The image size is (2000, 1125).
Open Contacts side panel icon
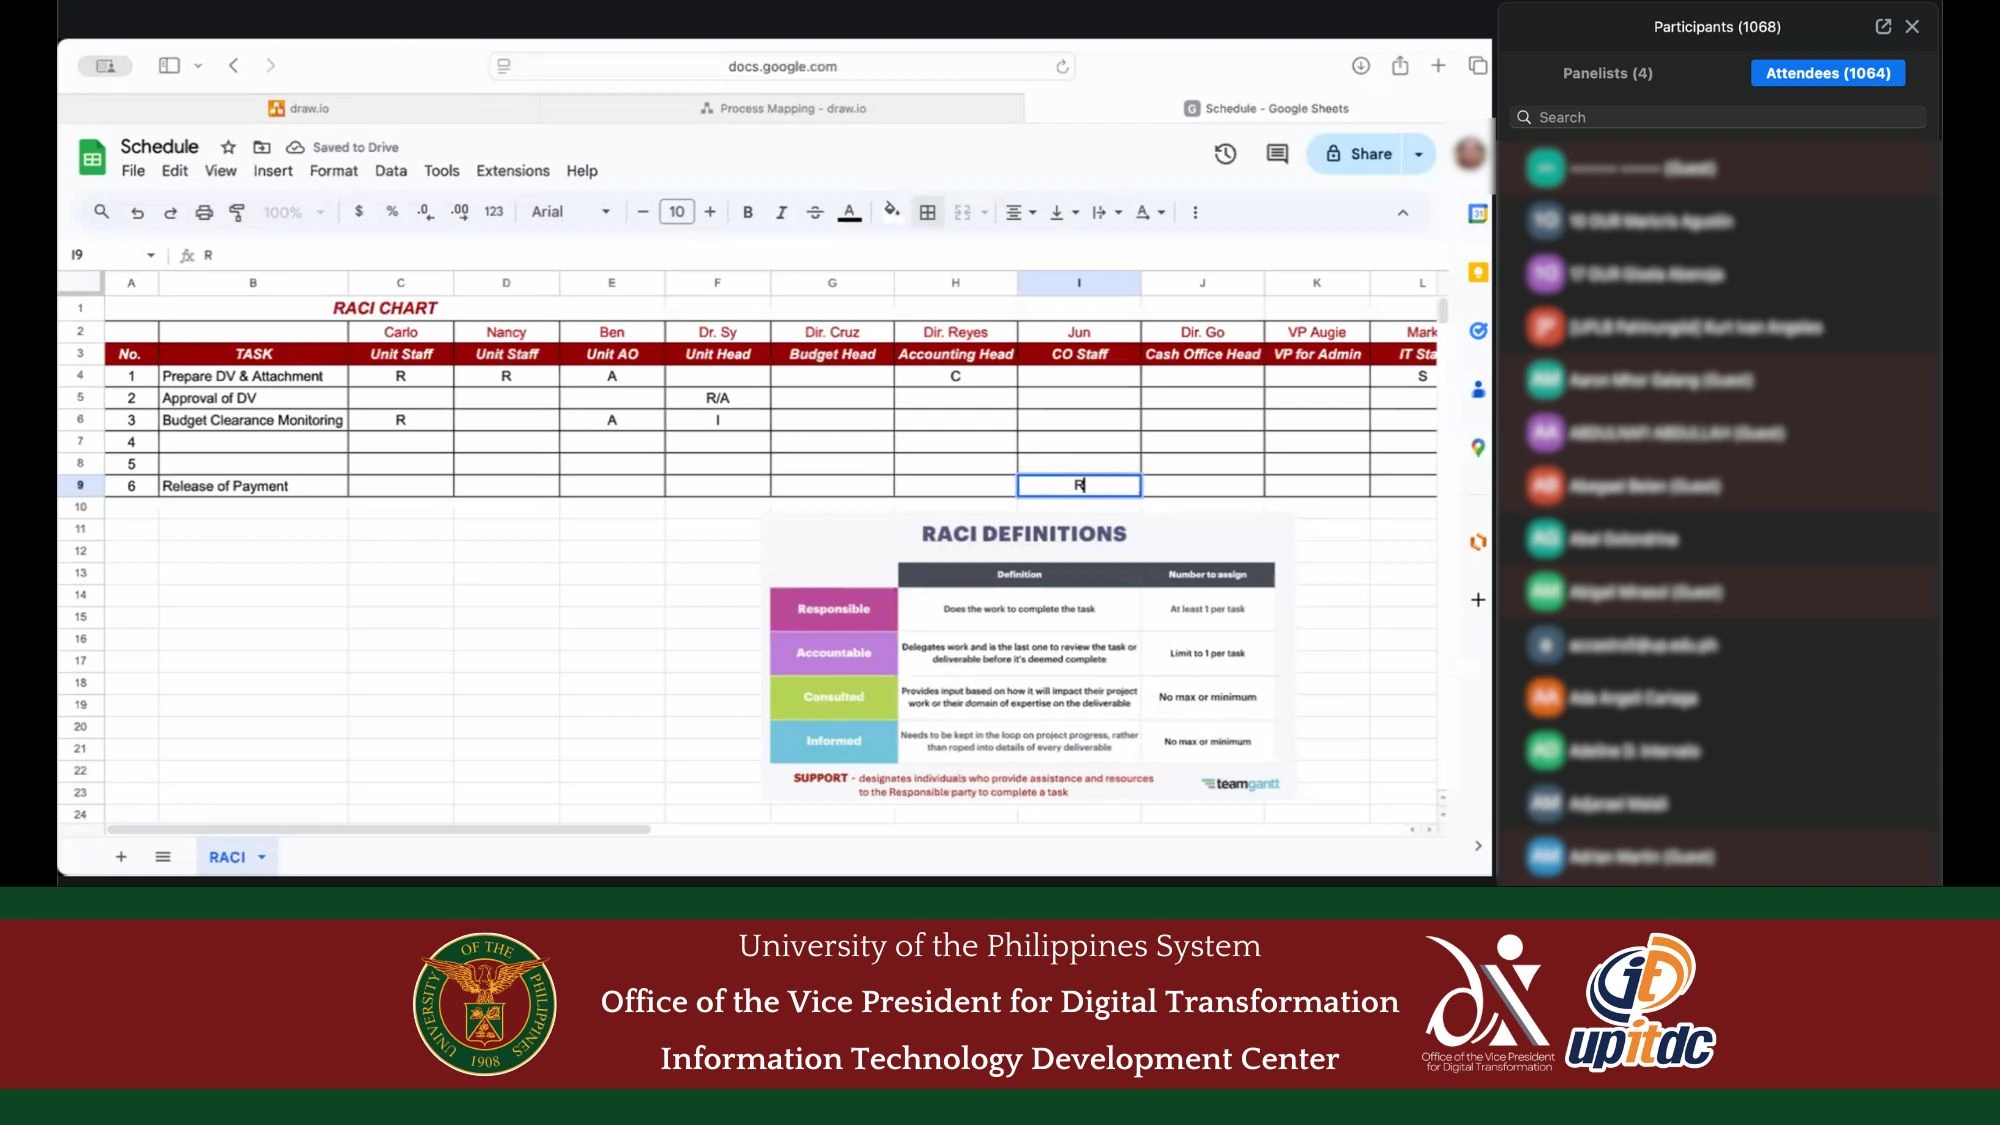coord(1478,389)
